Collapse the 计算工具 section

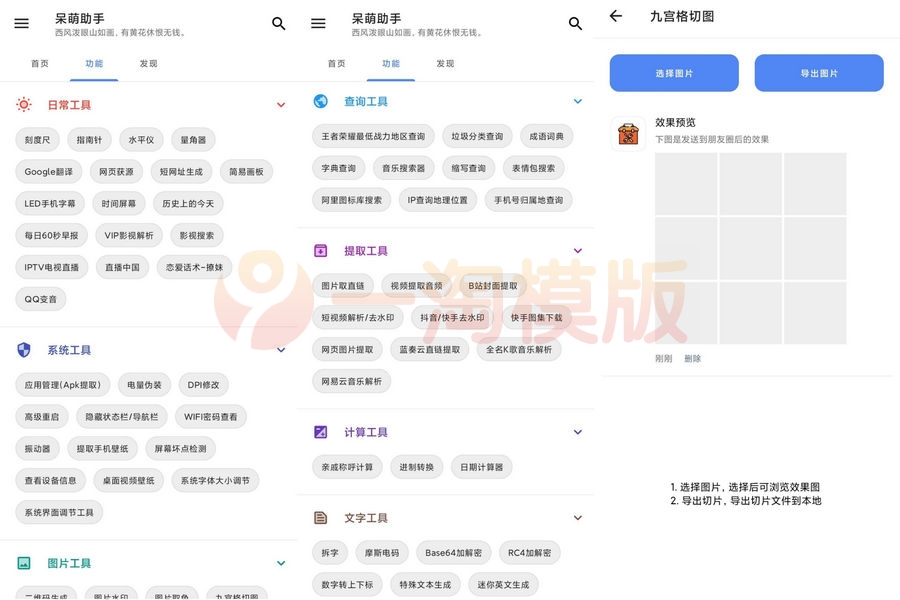pos(578,432)
